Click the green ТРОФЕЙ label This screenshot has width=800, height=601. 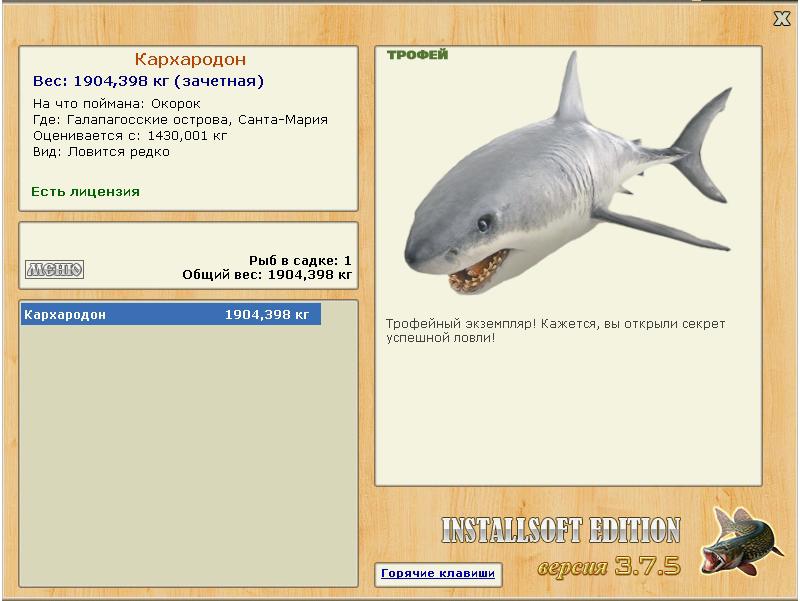[x=417, y=55]
